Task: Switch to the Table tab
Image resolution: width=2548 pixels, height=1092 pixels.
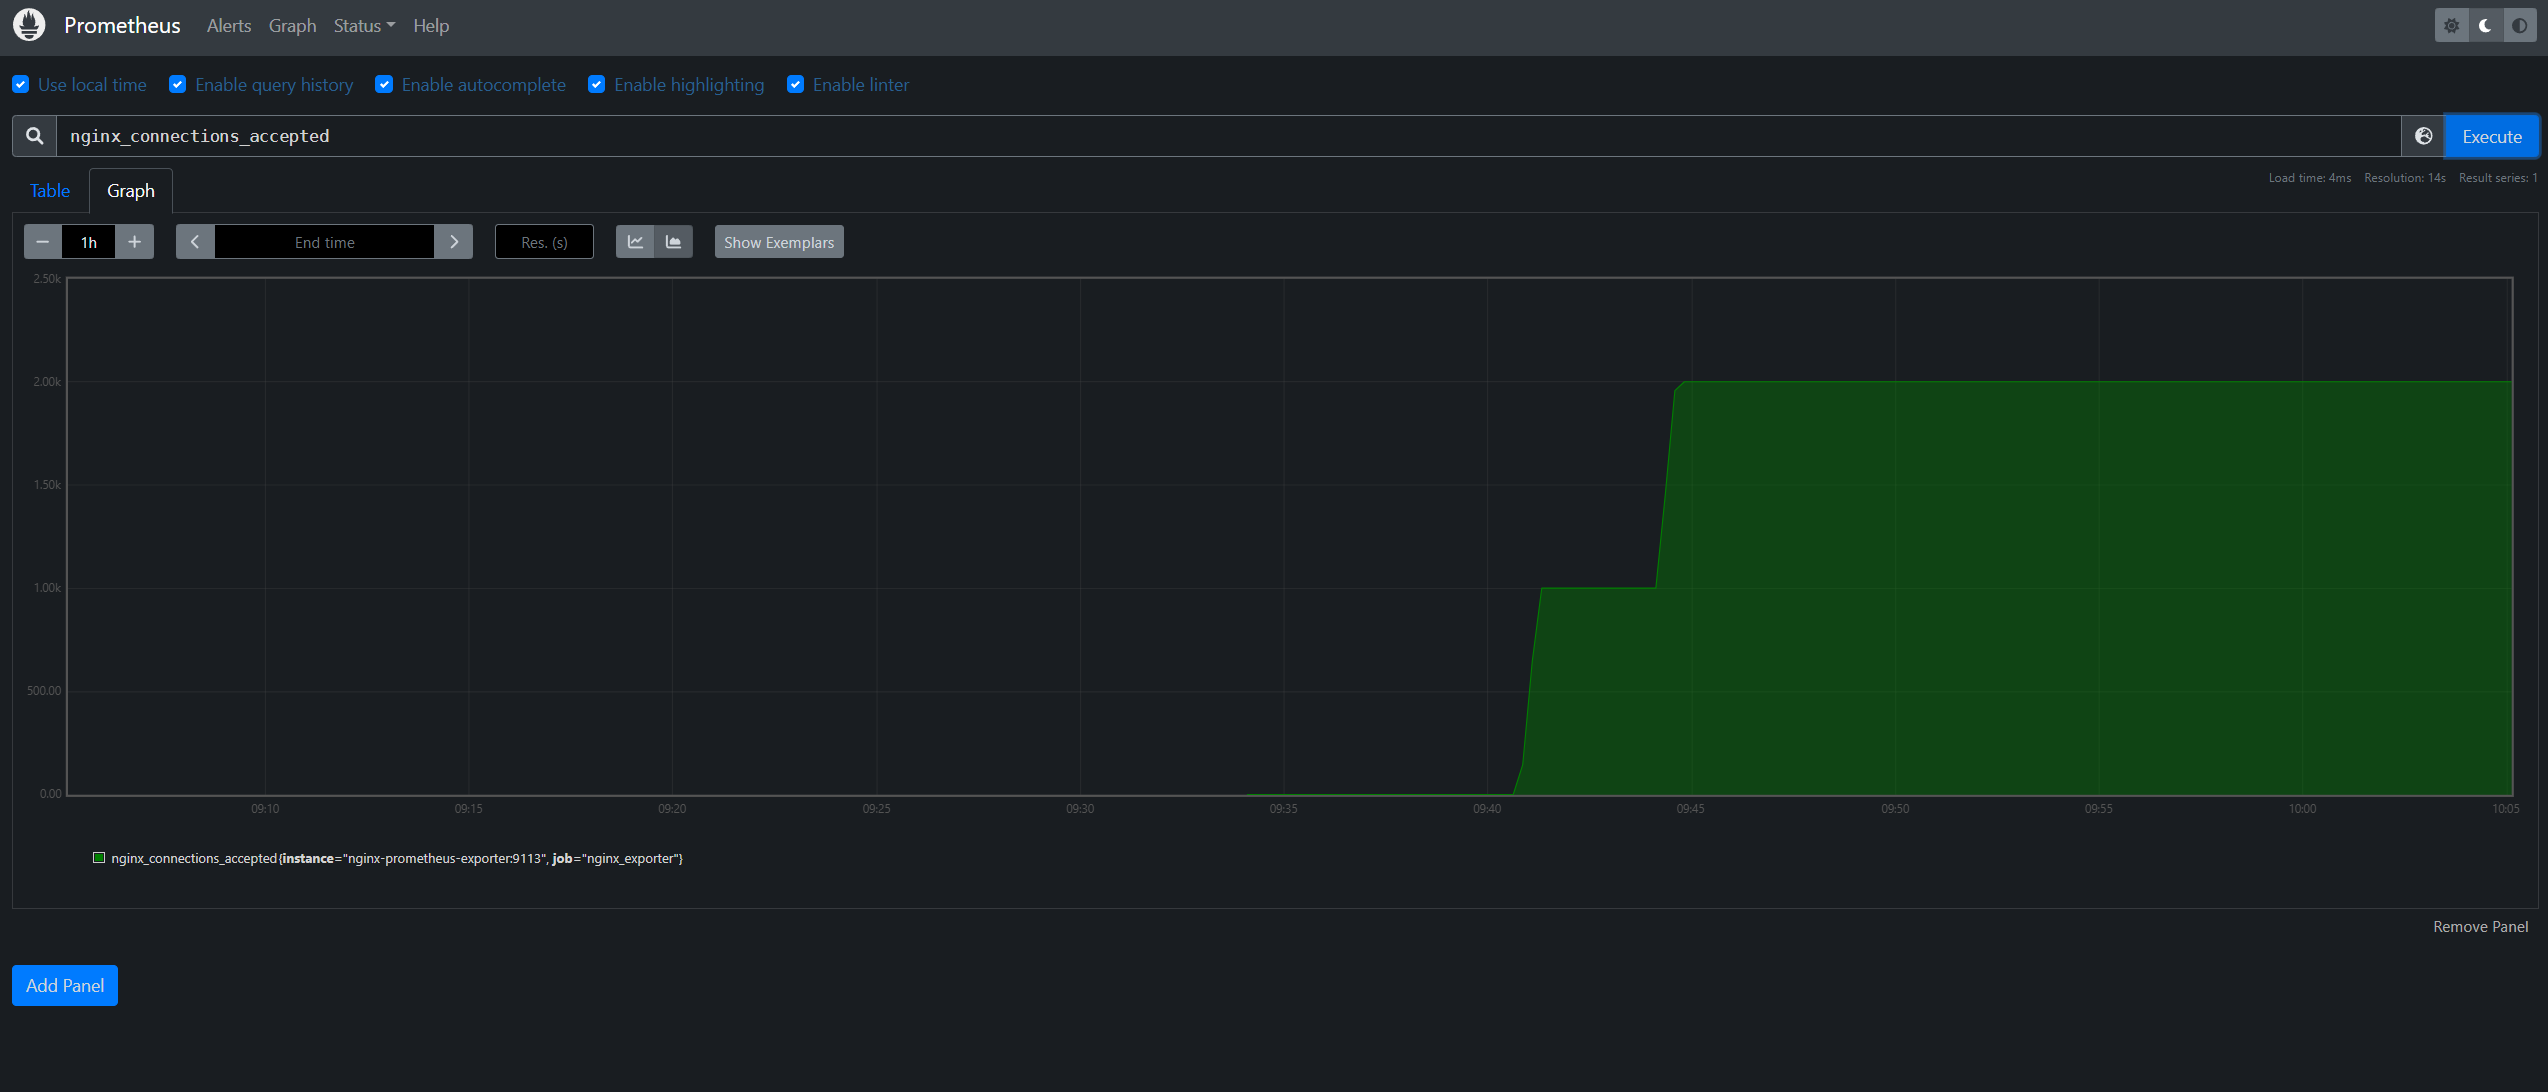Action: click(49, 190)
